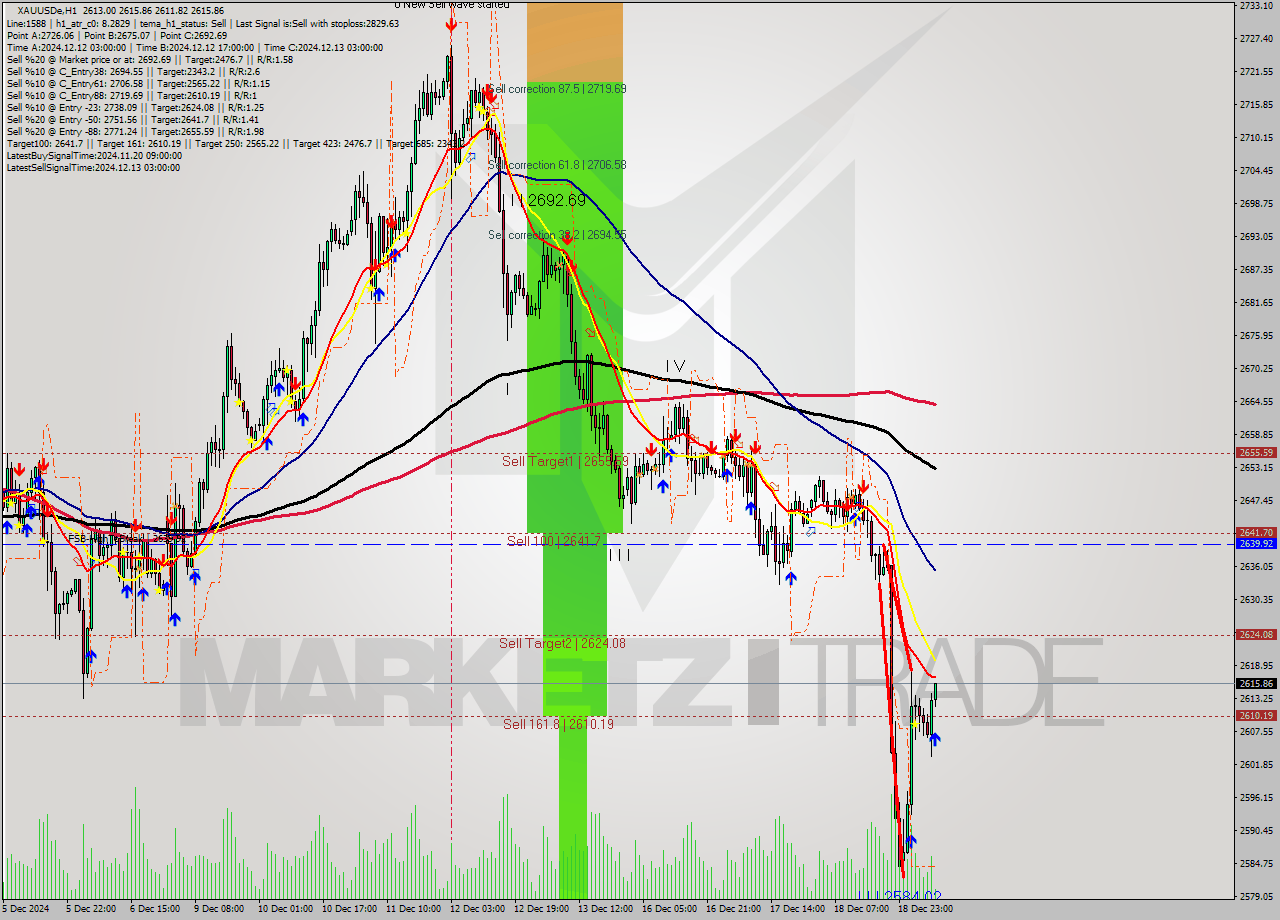This screenshot has height=920, width=1280.
Task: Click the 'Point A:2726.06' info line
Action: [117, 35]
